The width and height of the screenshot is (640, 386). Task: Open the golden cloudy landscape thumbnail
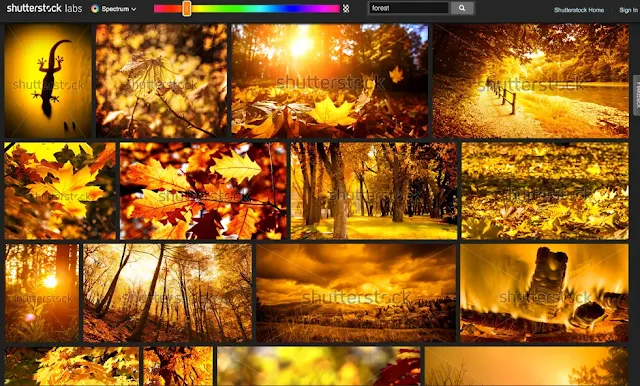(356, 293)
